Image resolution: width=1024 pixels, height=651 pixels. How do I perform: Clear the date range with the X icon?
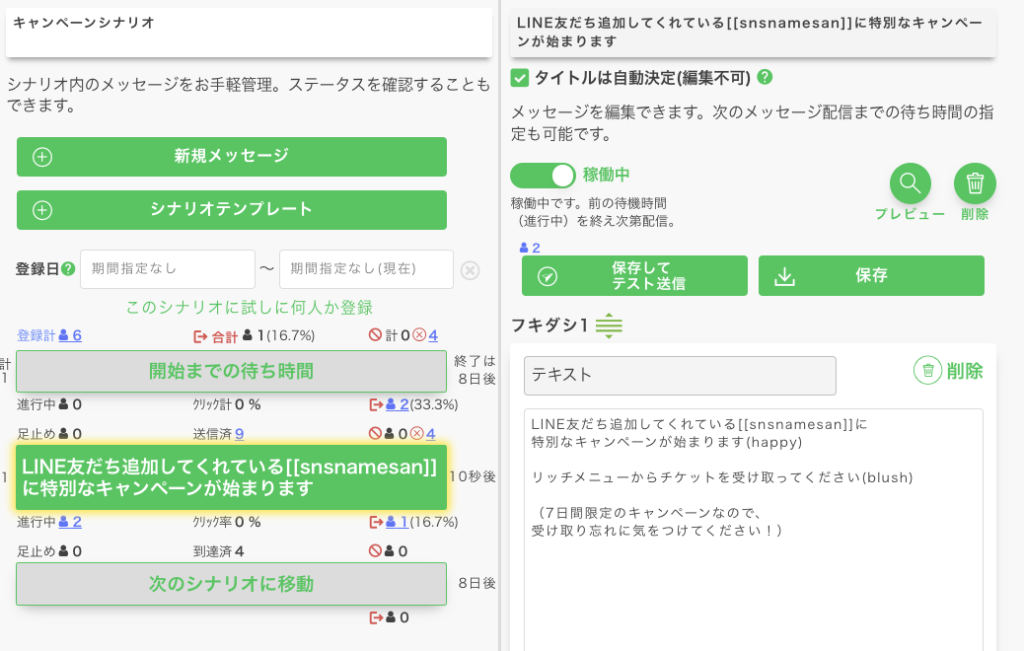(x=470, y=270)
